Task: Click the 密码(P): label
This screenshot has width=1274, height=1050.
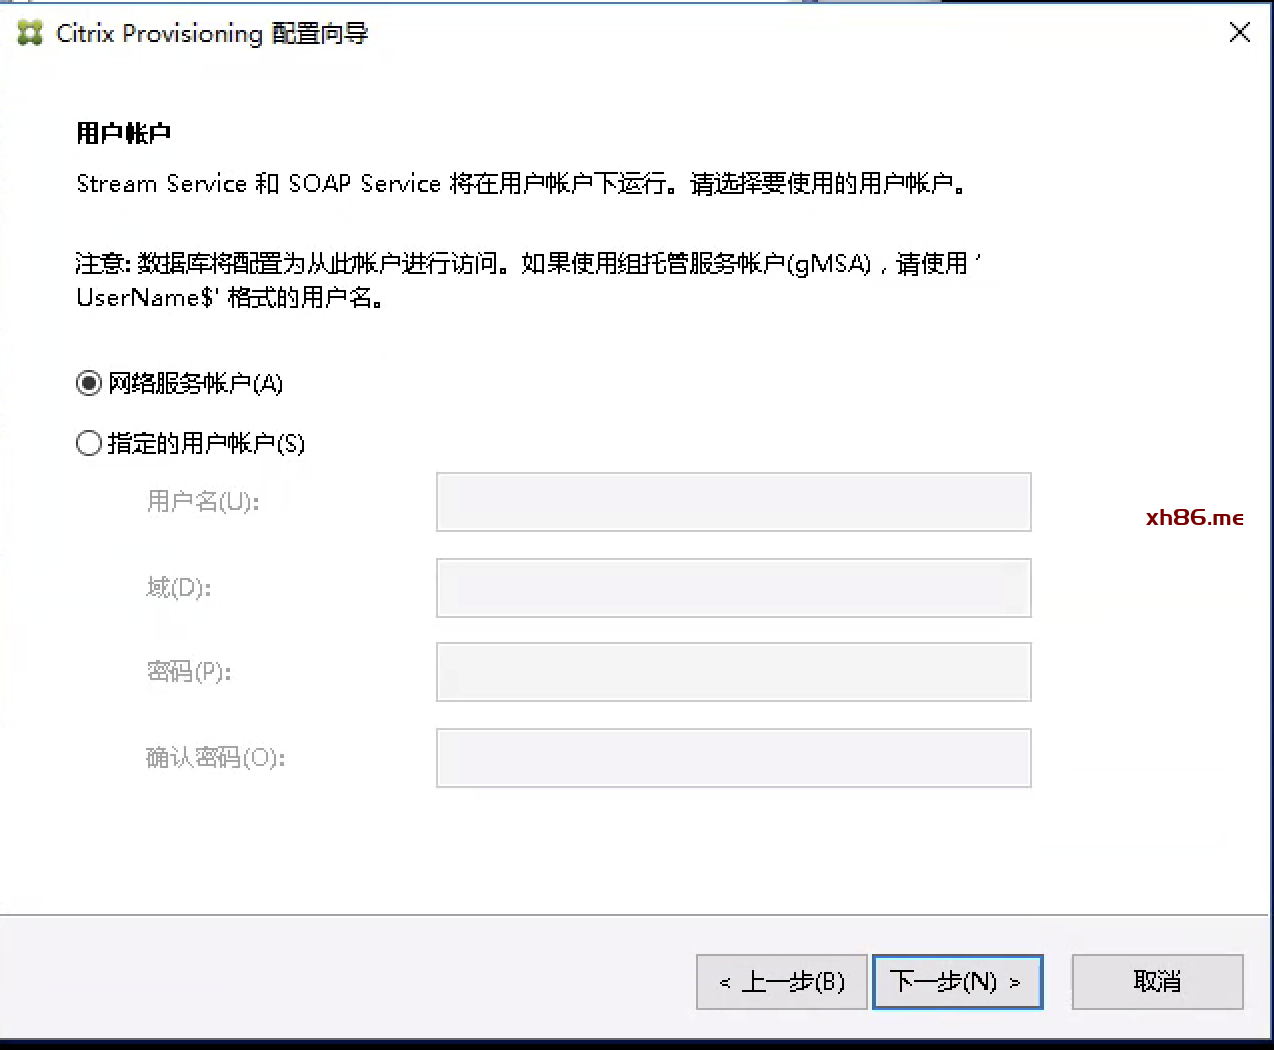Action: (189, 672)
